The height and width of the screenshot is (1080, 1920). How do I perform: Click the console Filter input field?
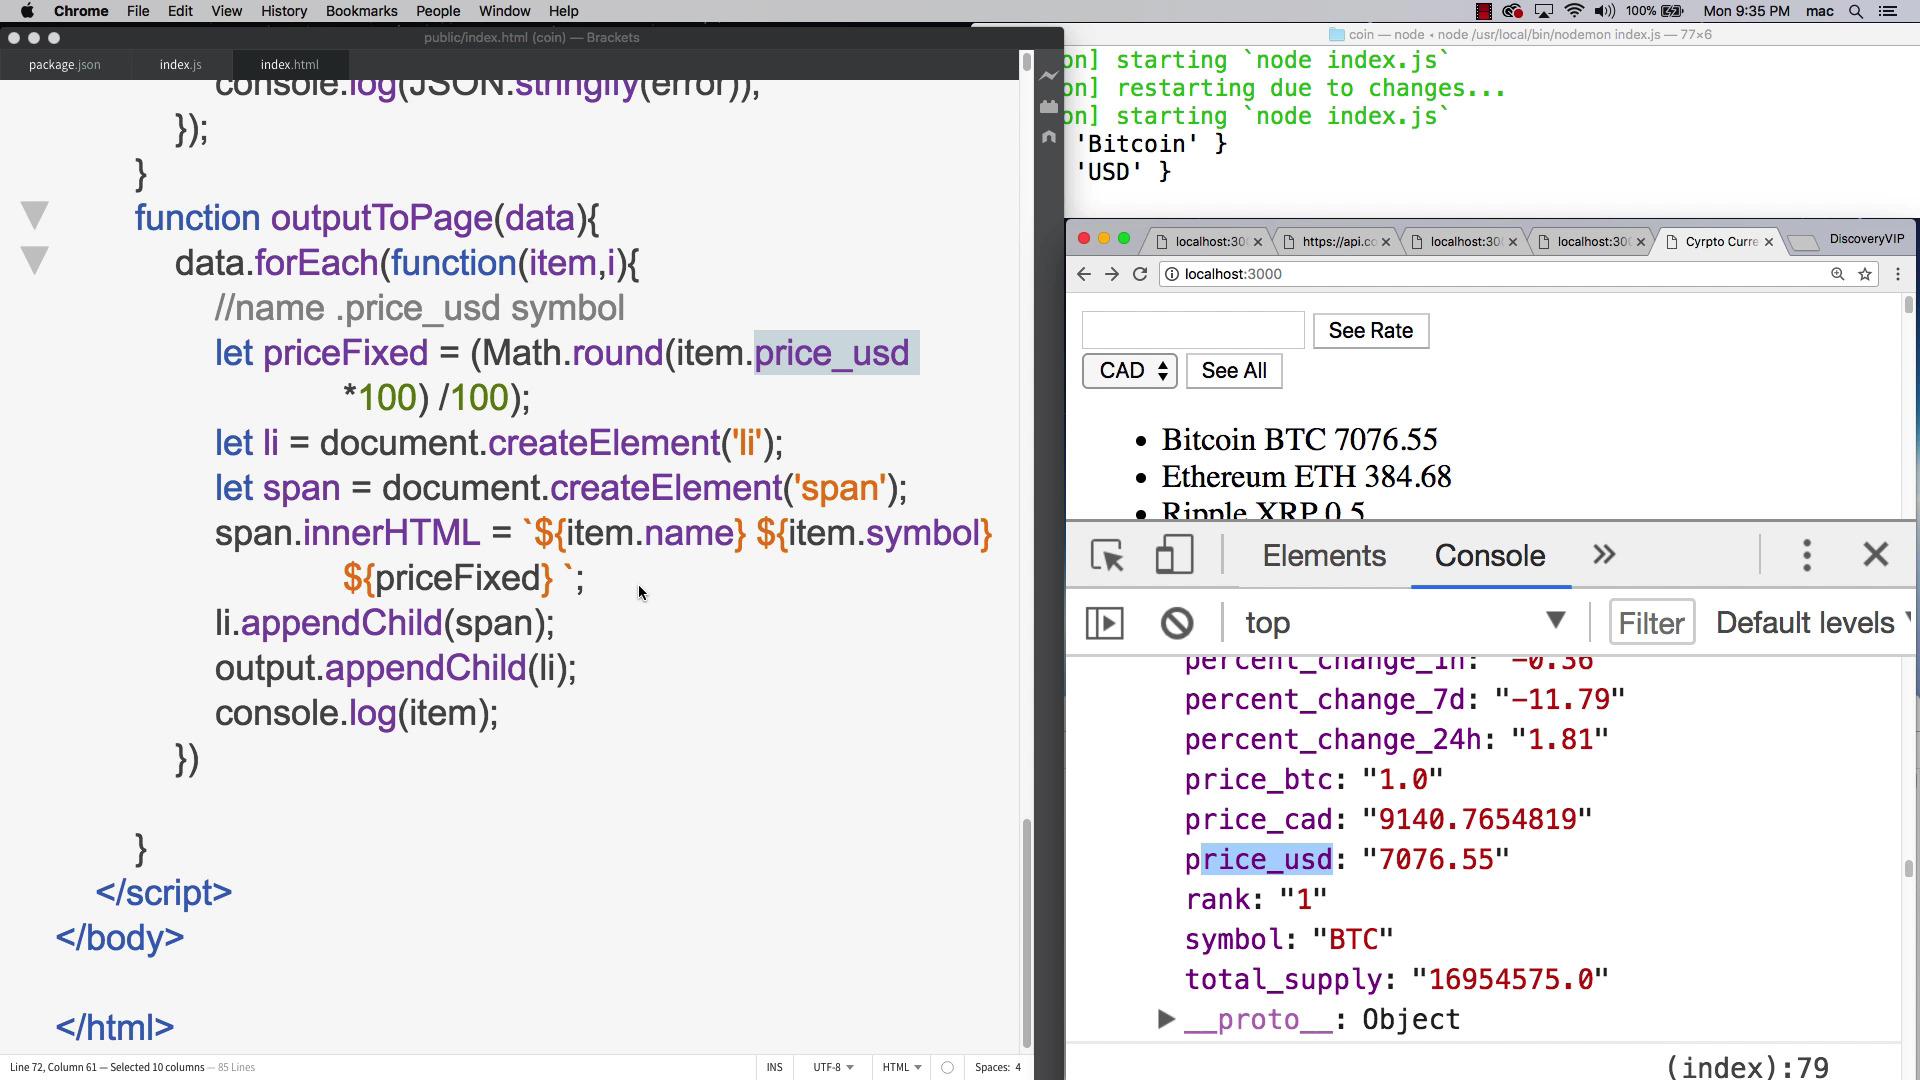coord(1652,623)
